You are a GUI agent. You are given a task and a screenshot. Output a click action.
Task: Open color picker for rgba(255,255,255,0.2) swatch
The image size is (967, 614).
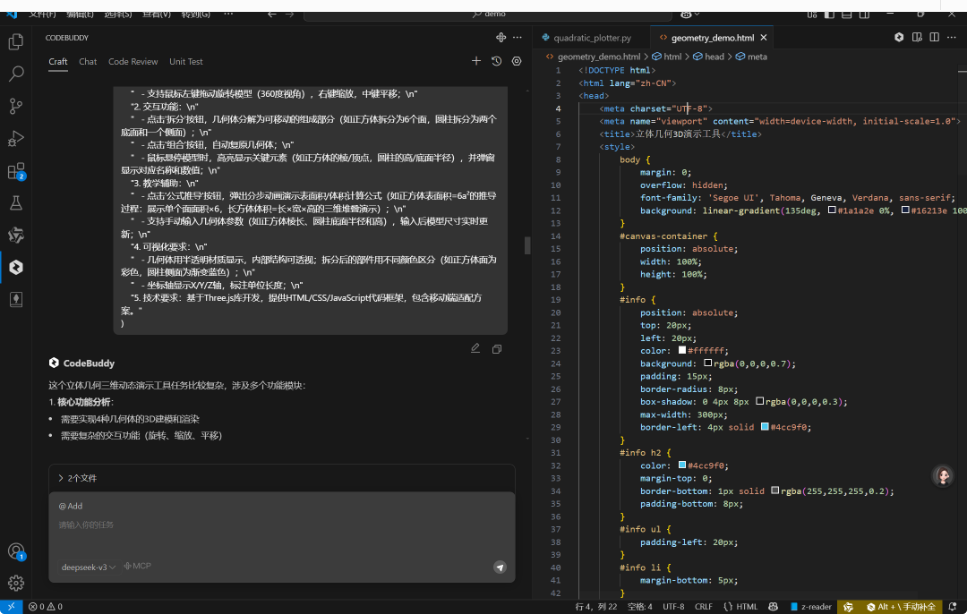(775, 491)
